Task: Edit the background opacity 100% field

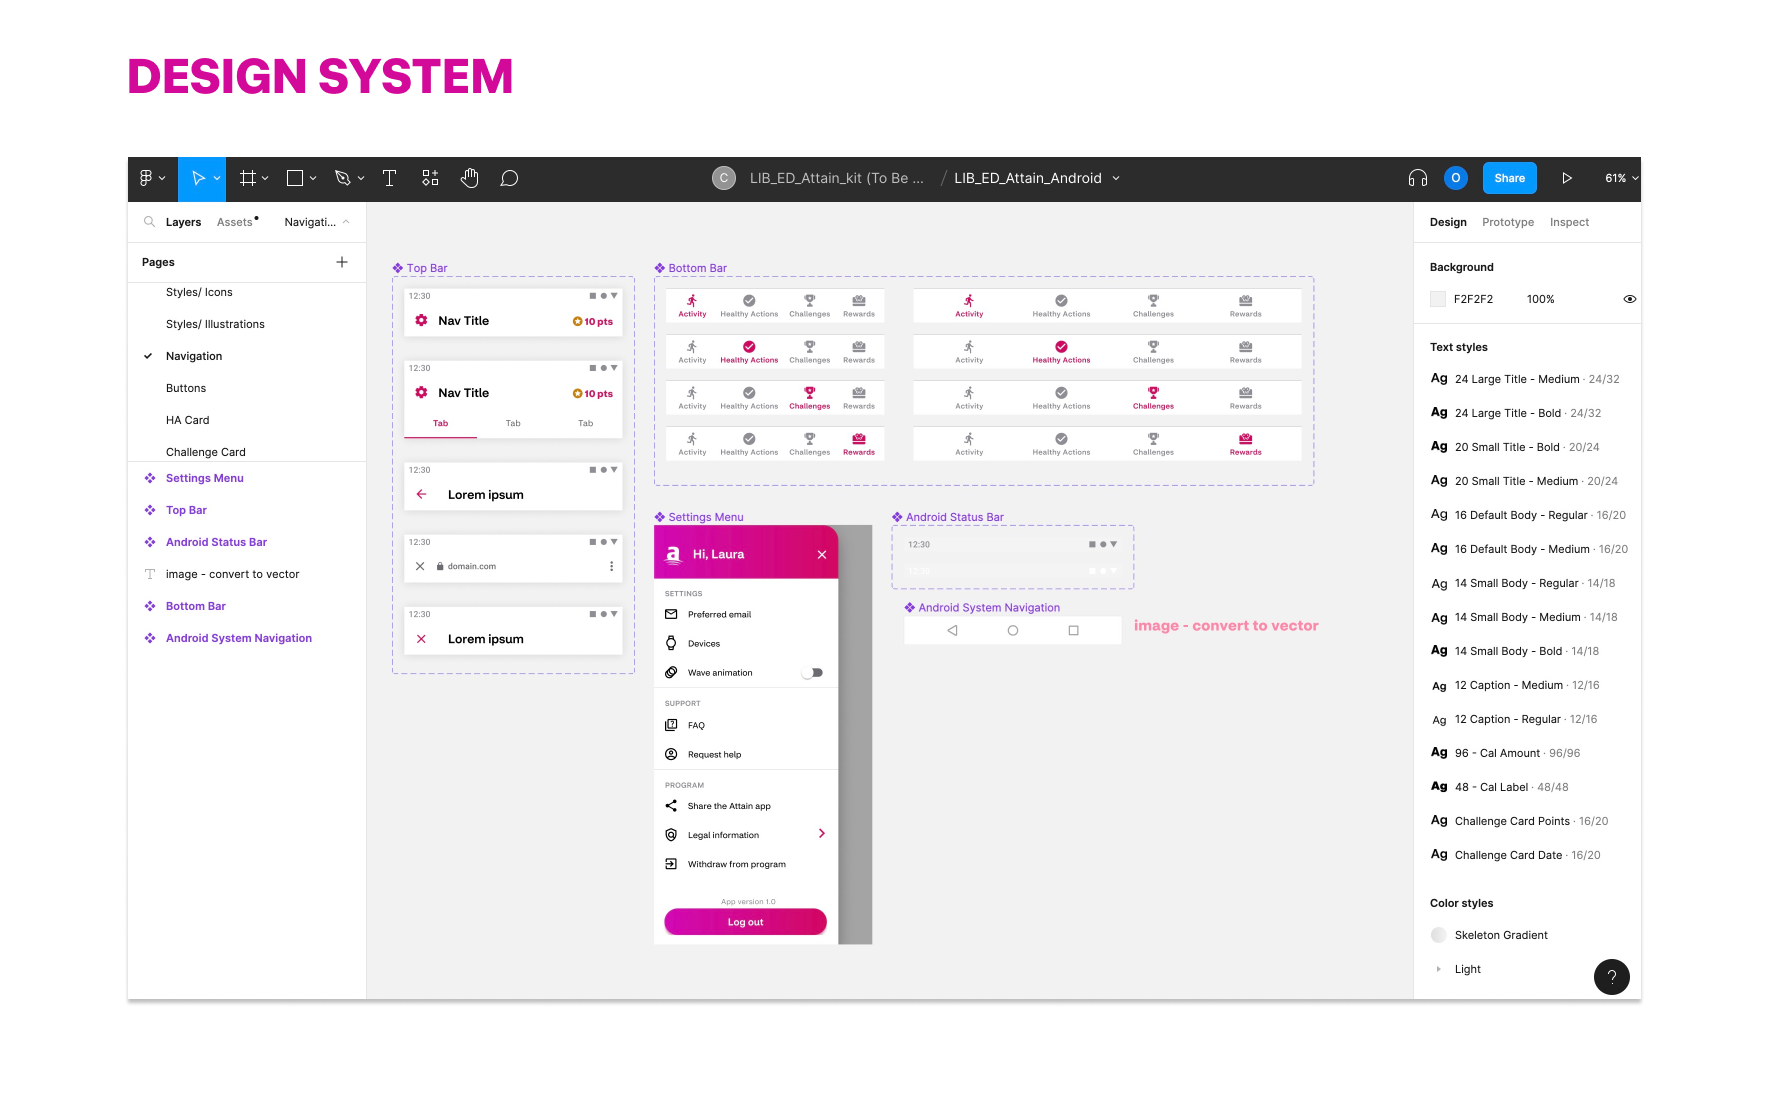Action: point(1540,299)
